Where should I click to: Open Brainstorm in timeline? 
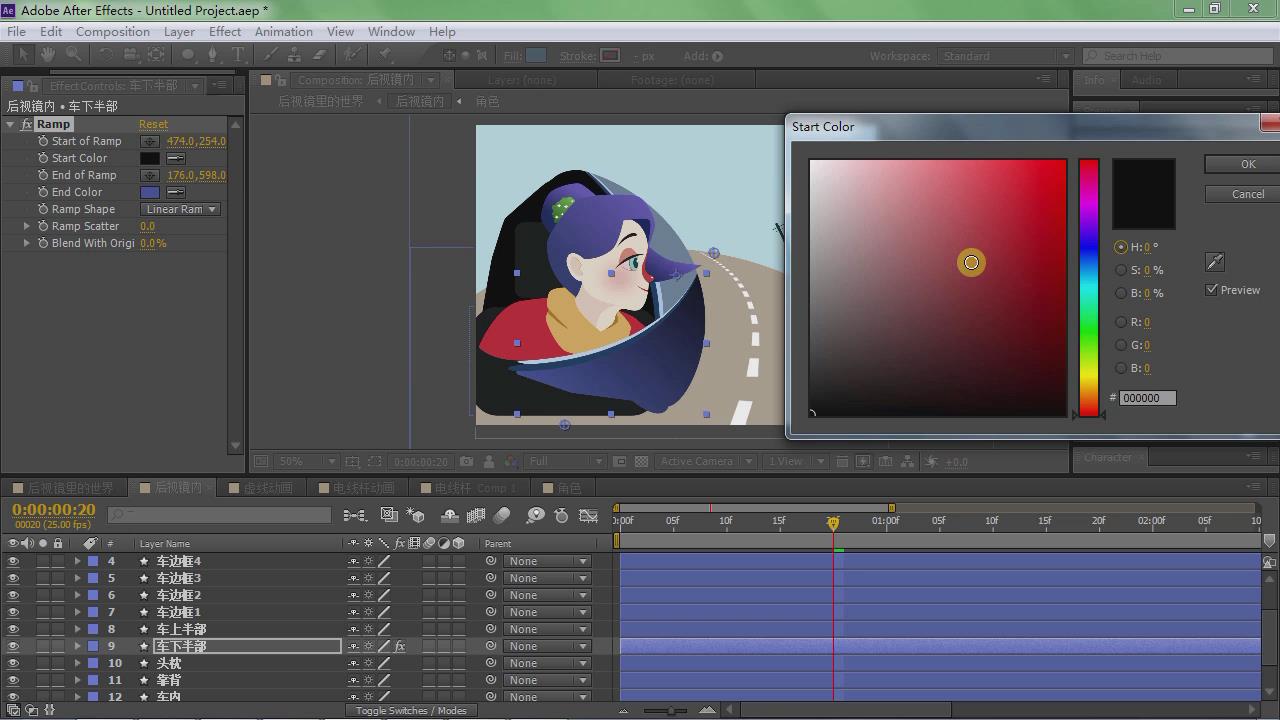tap(535, 515)
